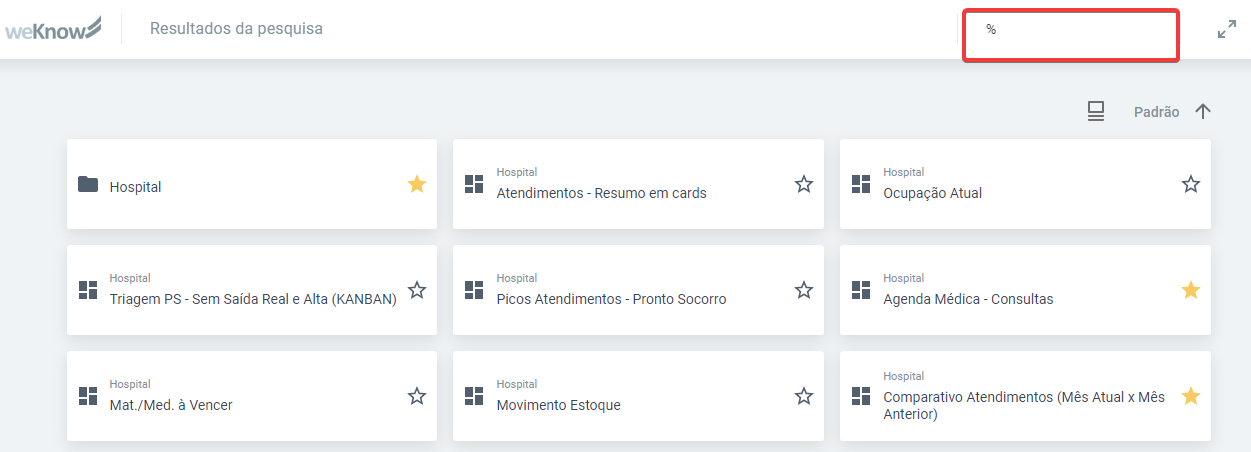Open Picos Atendimentos - Pronto Socorro
This screenshot has width=1251, height=452.
coord(611,299)
